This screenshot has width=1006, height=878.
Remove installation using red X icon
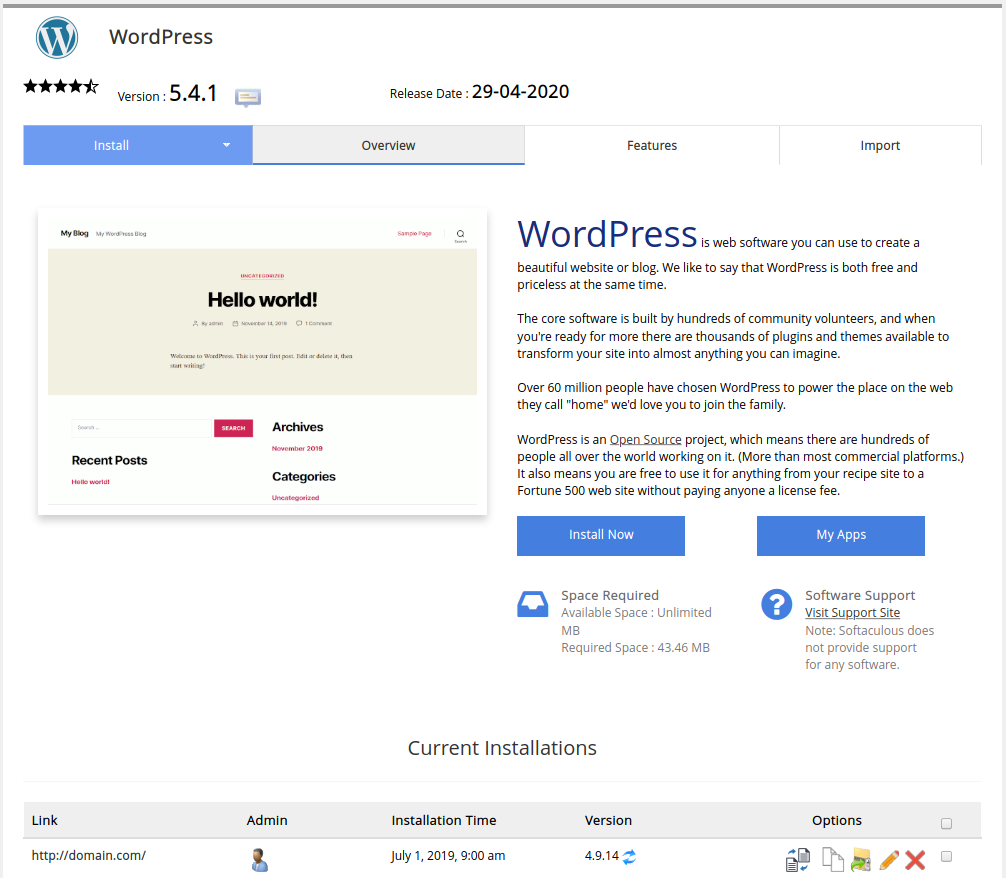pyautogui.click(x=915, y=859)
